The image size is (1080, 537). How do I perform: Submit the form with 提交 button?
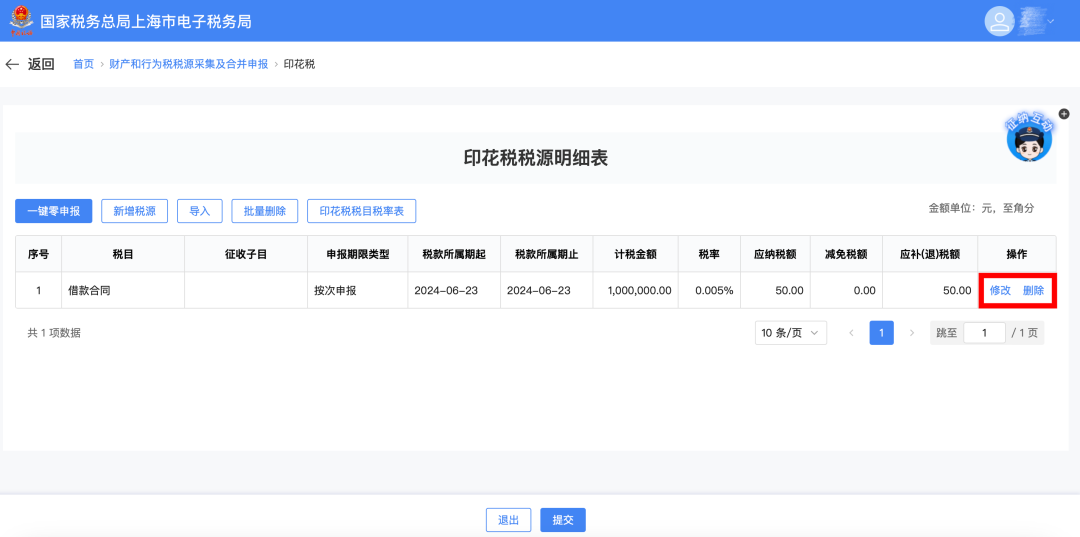(563, 520)
